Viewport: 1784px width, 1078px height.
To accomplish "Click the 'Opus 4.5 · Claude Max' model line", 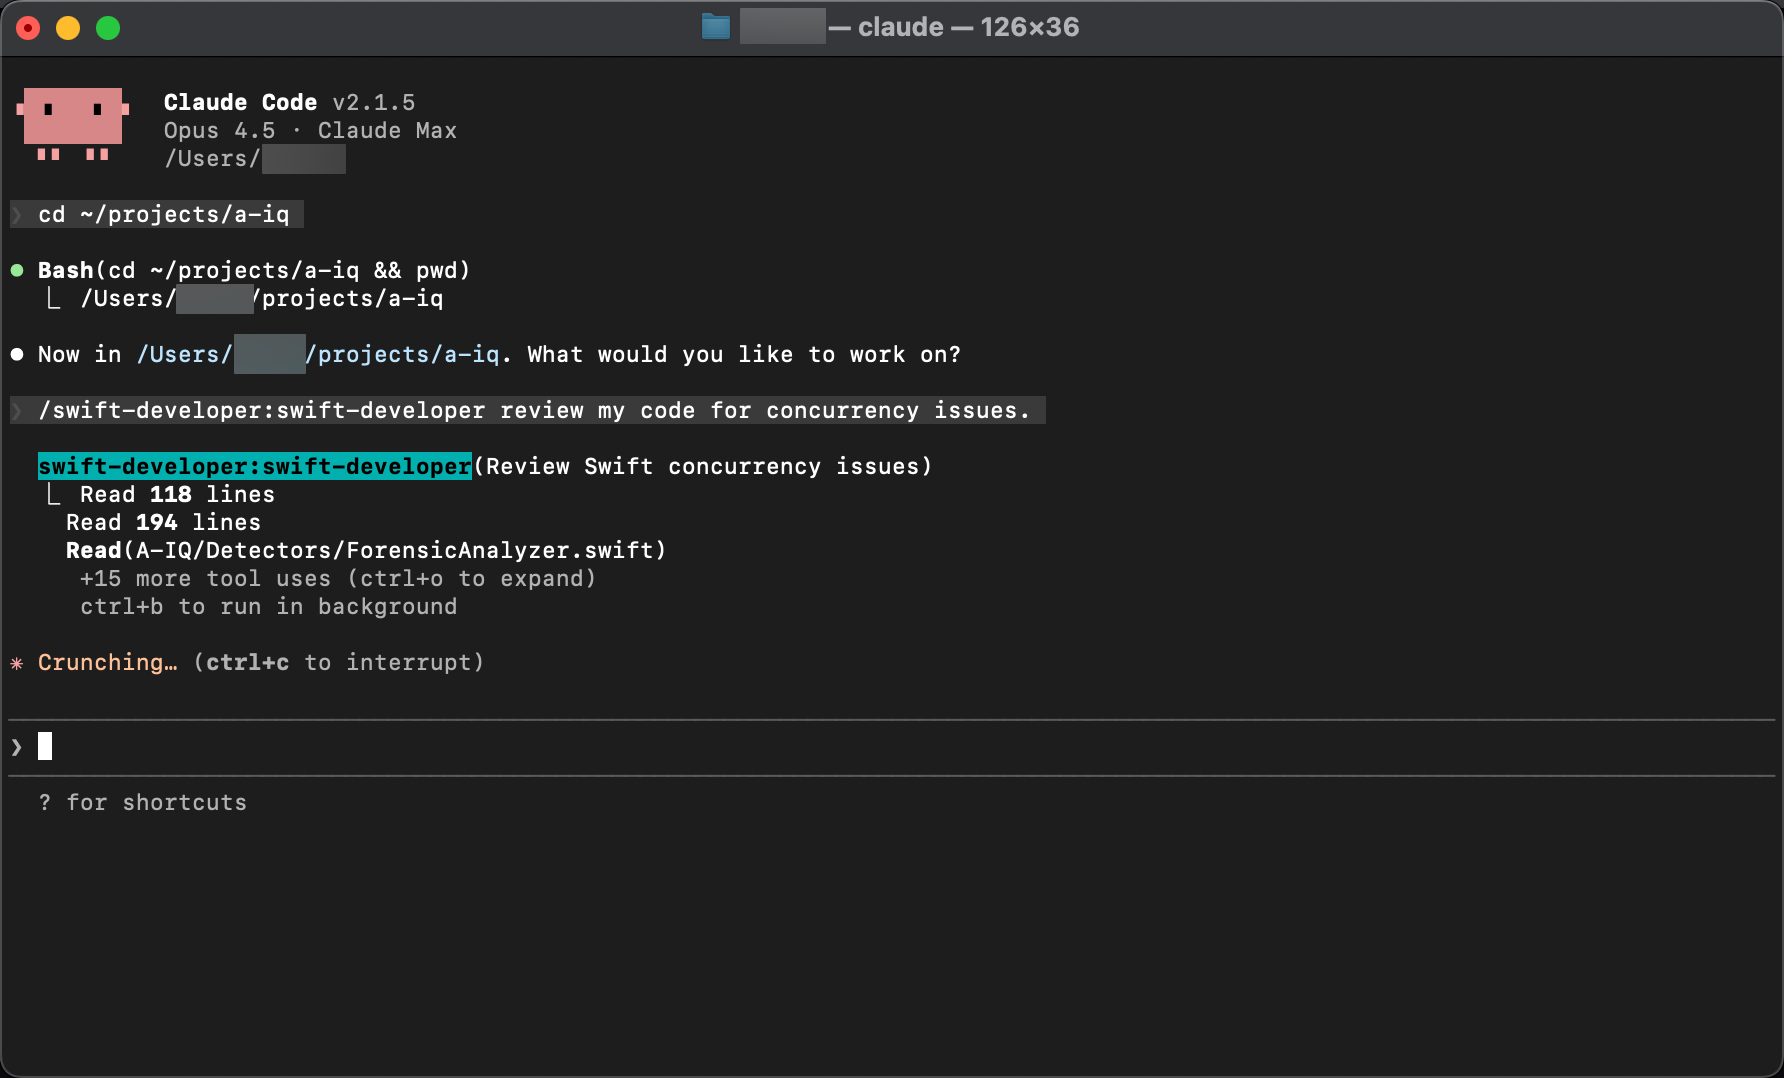I will (x=310, y=131).
